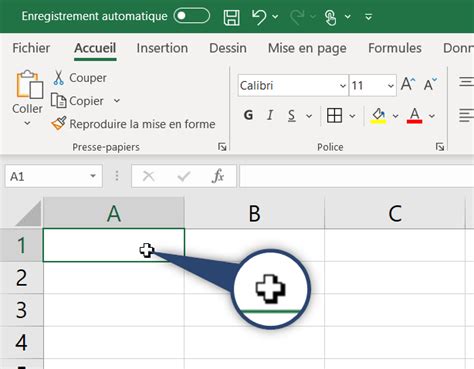Viewport: 474px width, 369px height.
Task: Click the Couper scissors icon
Action: pos(59,77)
